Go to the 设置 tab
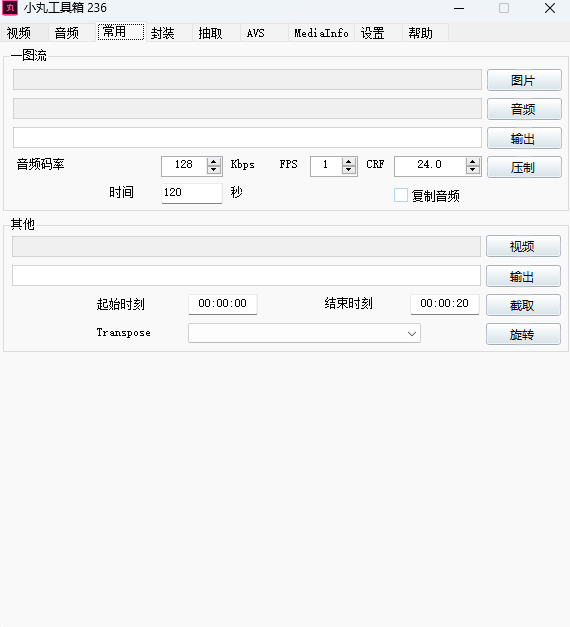 click(372, 33)
